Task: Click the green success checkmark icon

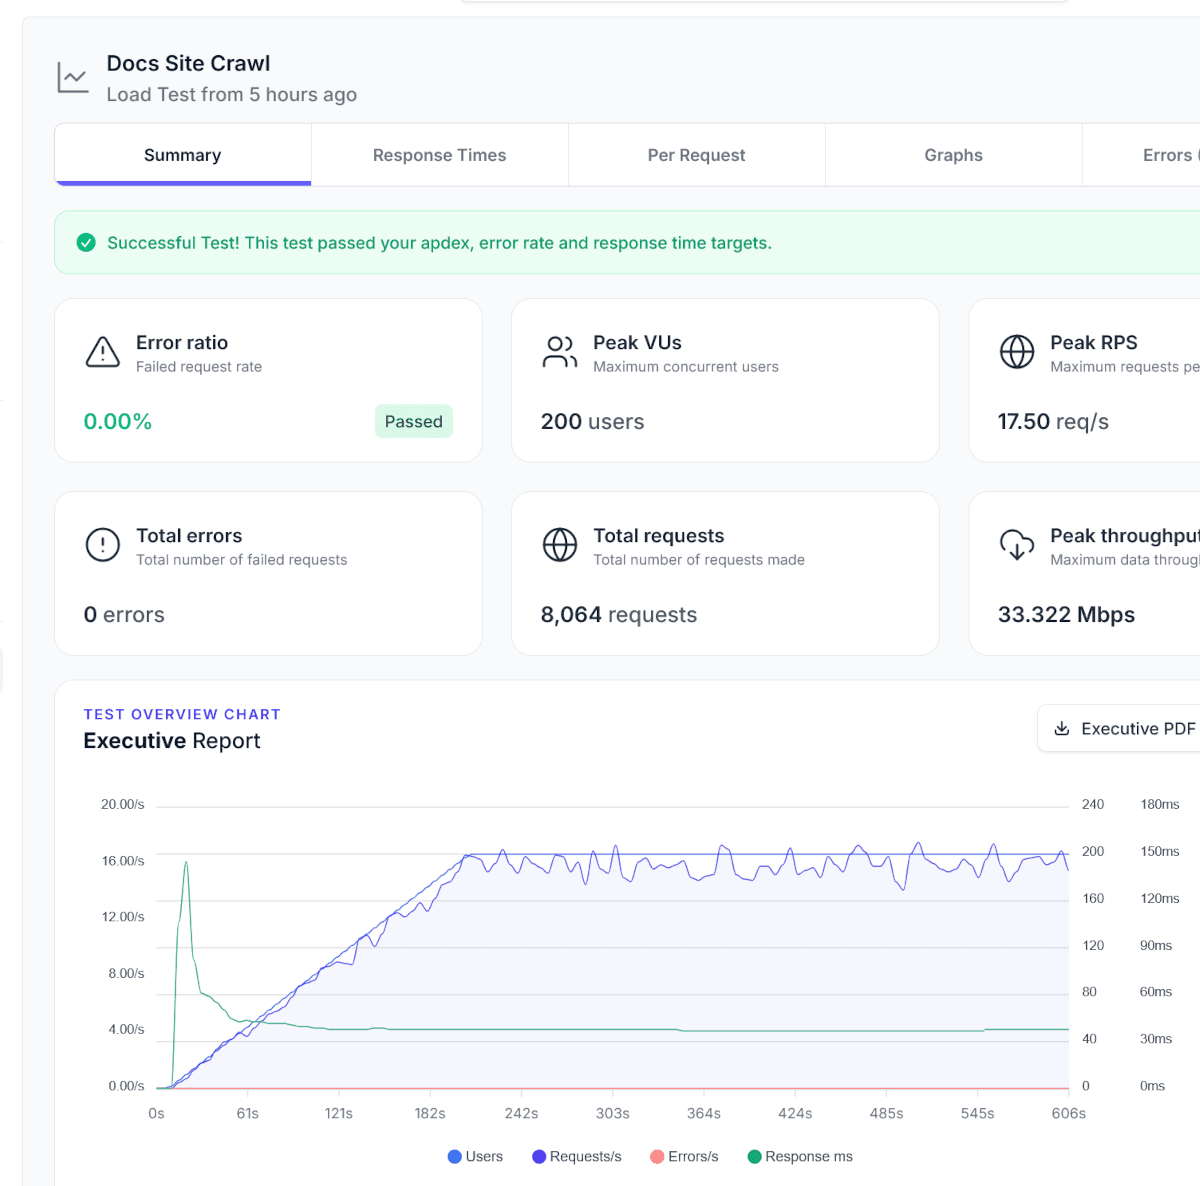Action: coord(86,242)
